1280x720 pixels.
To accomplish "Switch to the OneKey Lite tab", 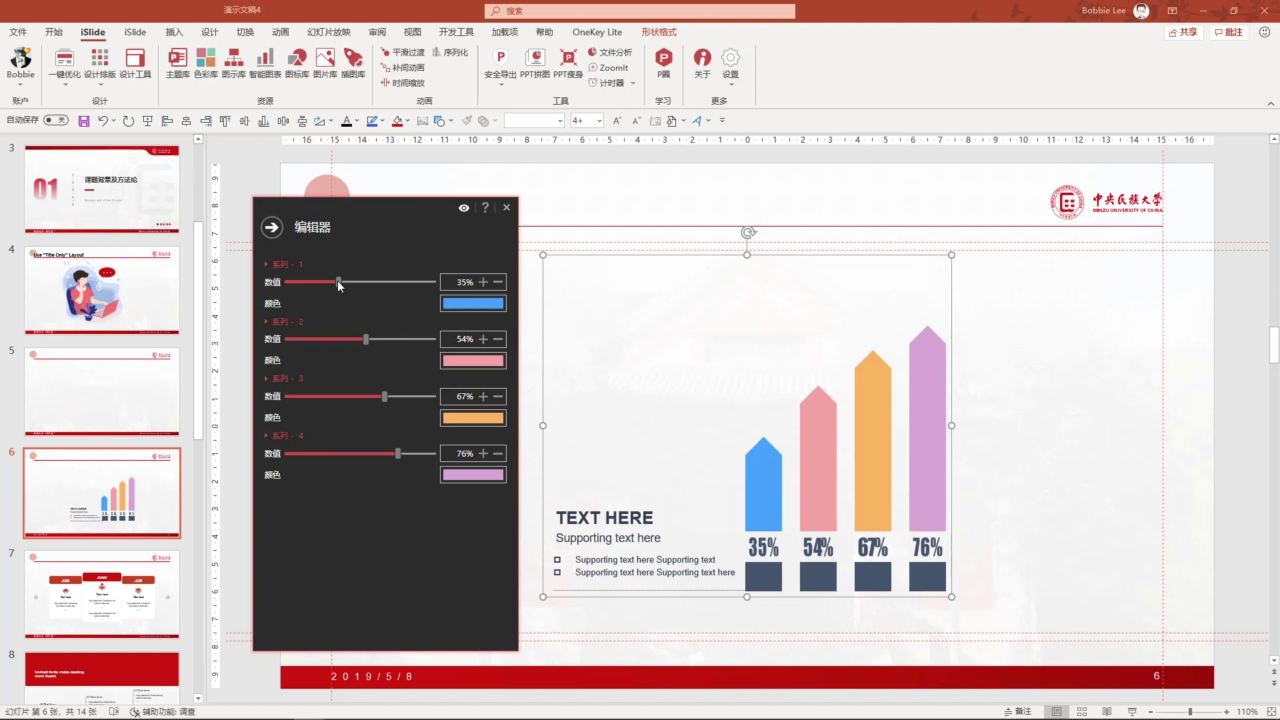I will point(597,32).
